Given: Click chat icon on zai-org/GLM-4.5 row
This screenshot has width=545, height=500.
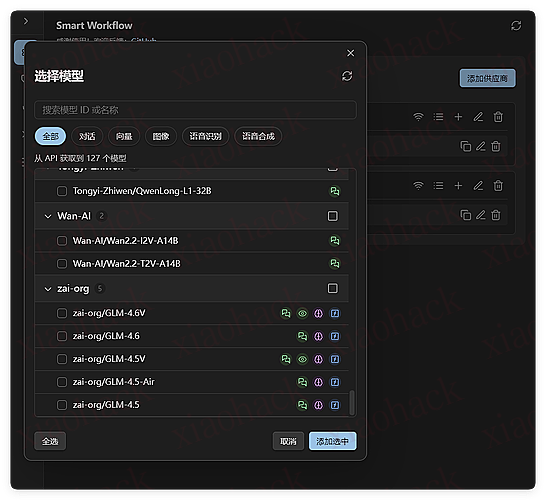Looking at the screenshot, I should click(x=302, y=405).
